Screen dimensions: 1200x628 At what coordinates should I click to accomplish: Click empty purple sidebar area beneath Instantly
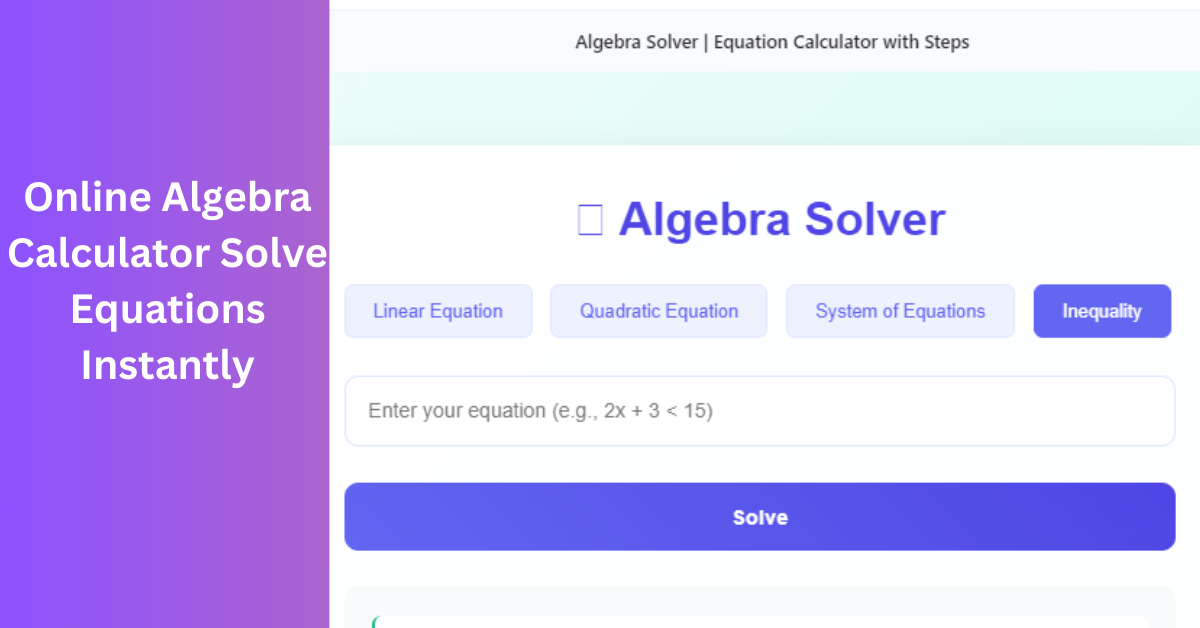(x=165, y=500)
